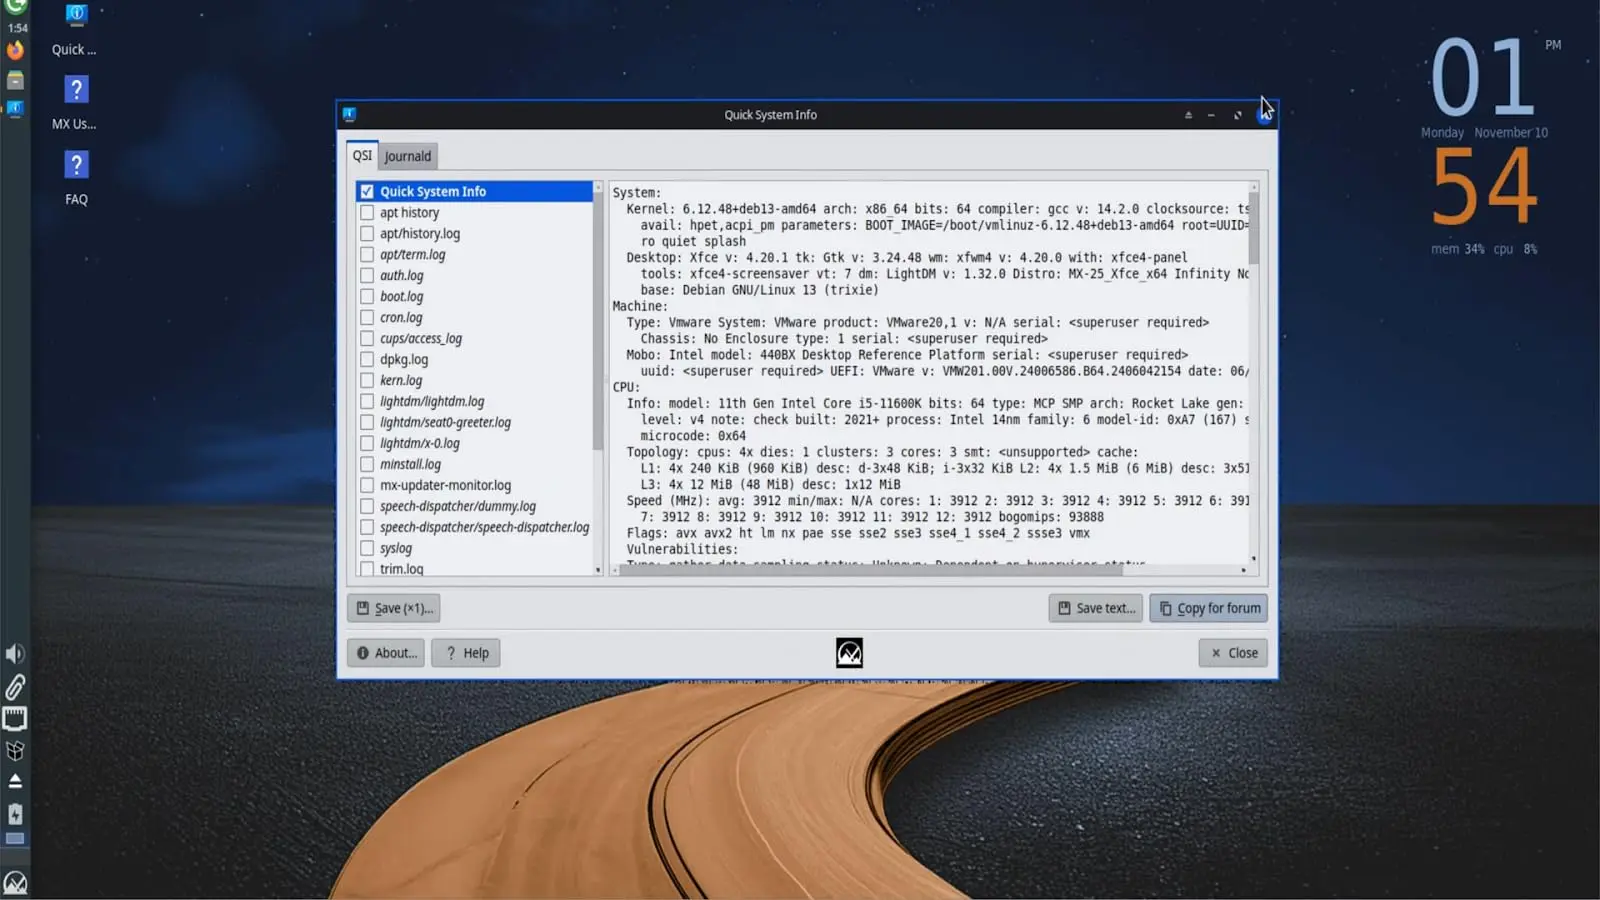Open the package updater box icon
The width and height of the screenshot is (1600, 900).
pyautogui.click(x=15, y=751)
